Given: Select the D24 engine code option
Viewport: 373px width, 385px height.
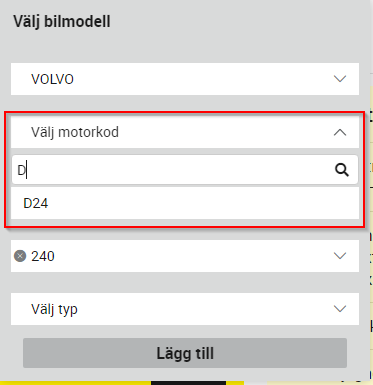Looking at the screenshot, I should [x=185, y=203].
